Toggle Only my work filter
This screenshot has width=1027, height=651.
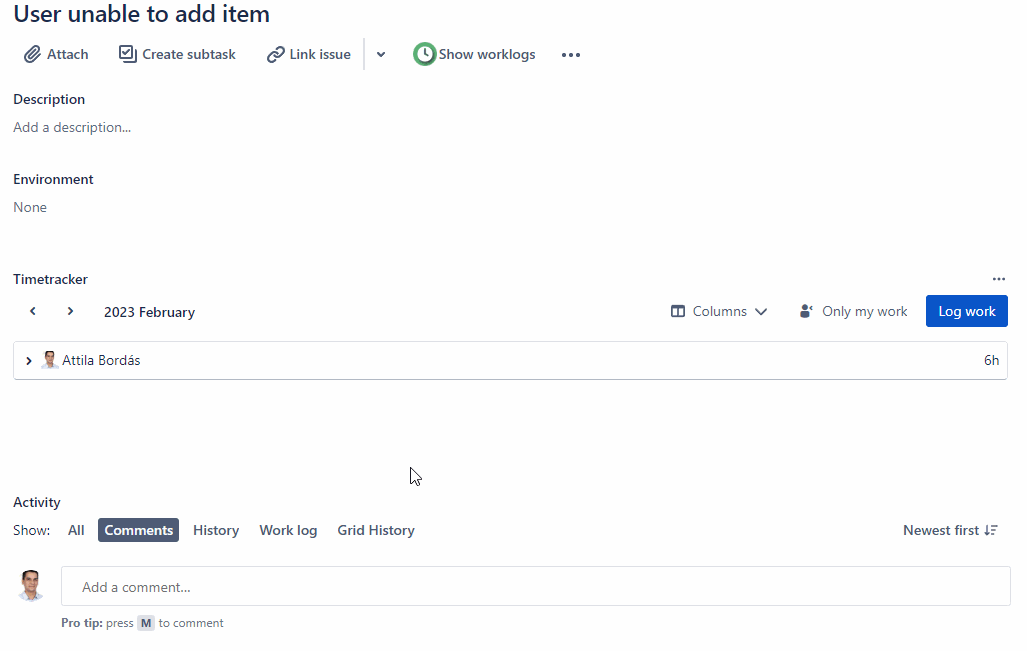tap(853, 312)
